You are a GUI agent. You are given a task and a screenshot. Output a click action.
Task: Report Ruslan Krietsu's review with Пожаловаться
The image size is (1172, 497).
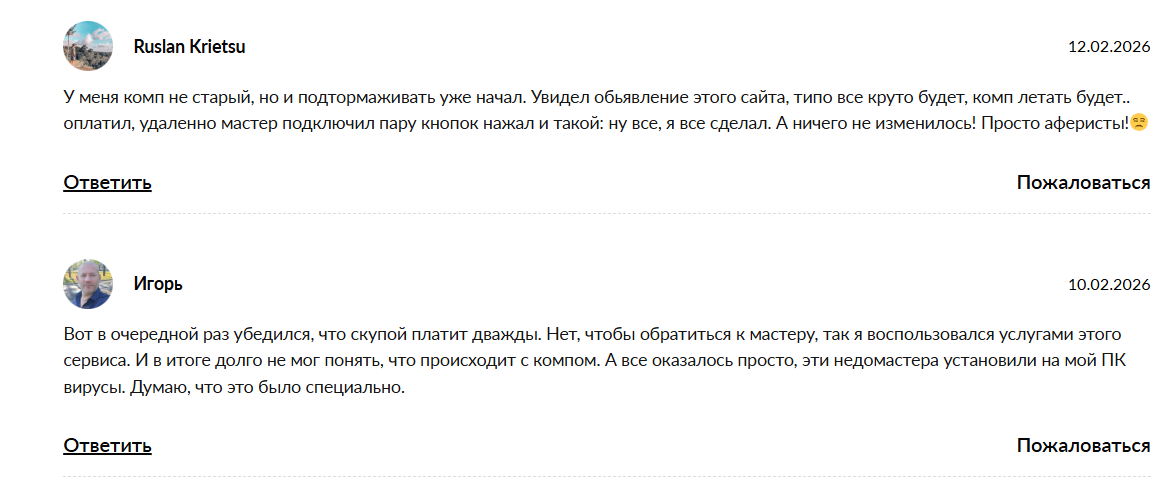pos(1083,182)
